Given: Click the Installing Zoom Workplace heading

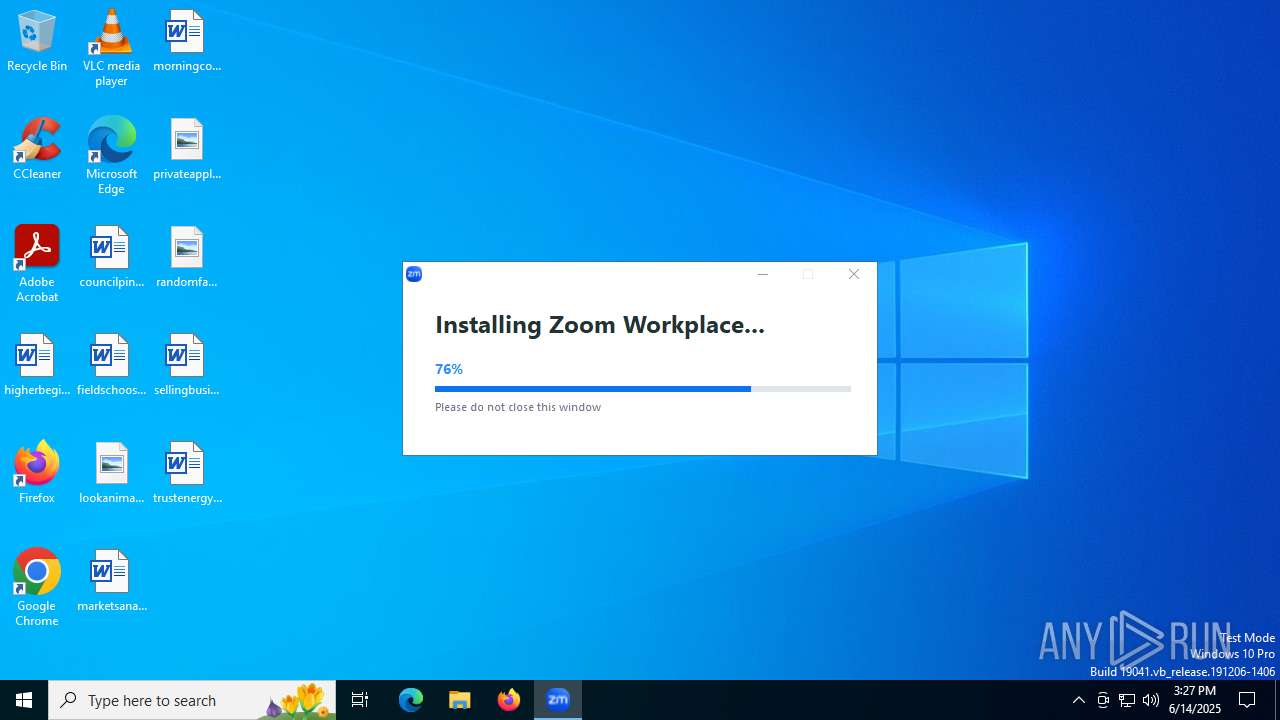Looking at the screenshot, I should [x=600, y=325].
